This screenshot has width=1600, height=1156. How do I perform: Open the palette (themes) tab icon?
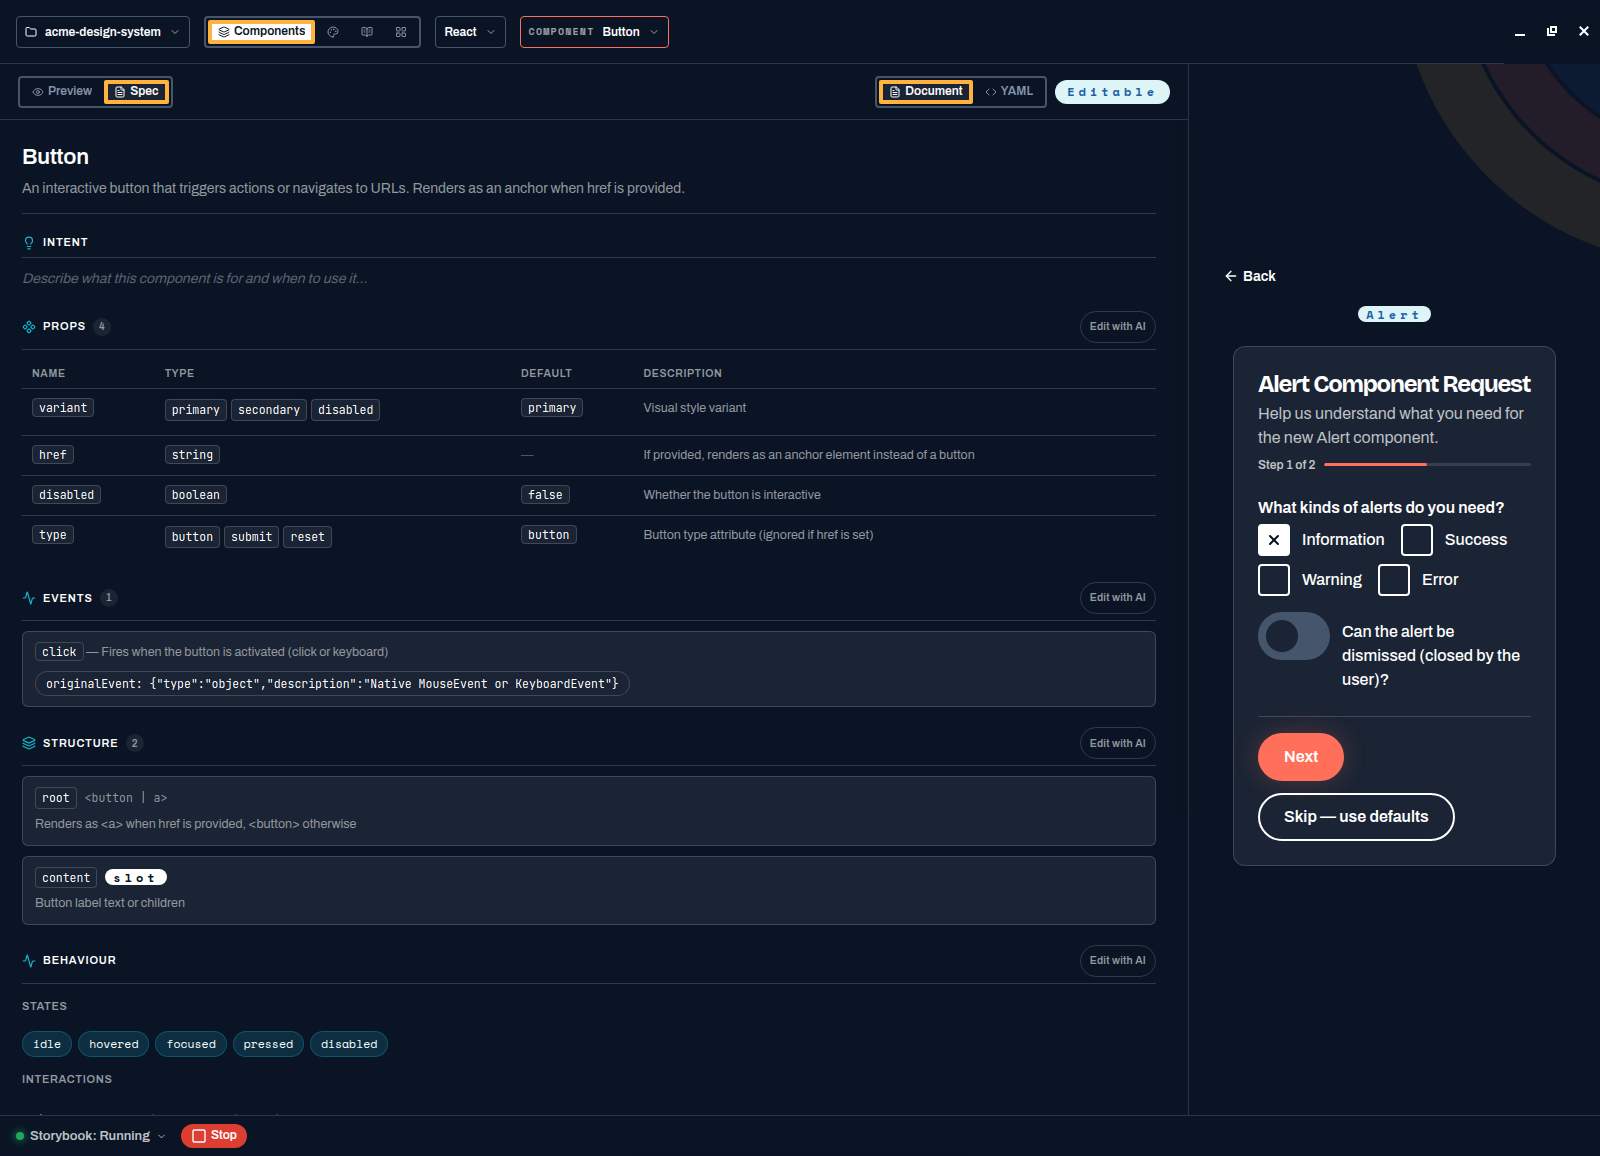[x=333, y=32]
